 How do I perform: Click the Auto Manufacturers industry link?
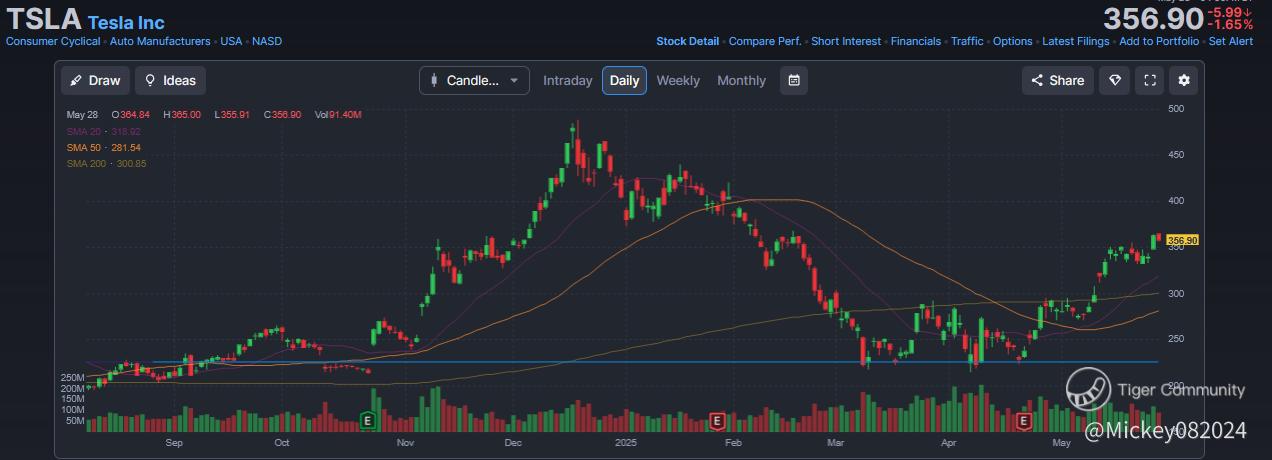tap(160, 42)
